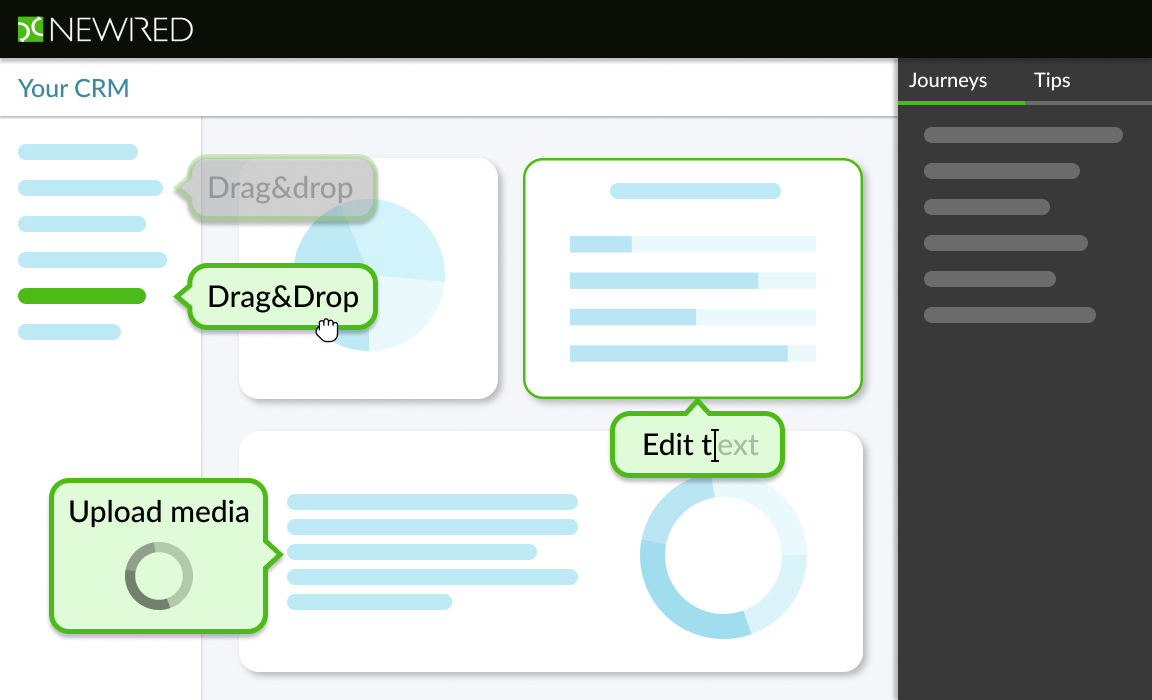This screenshot has height=700, width=1152.
Task: Switch to the Journeys tab
Action: (x=948, y=80)
